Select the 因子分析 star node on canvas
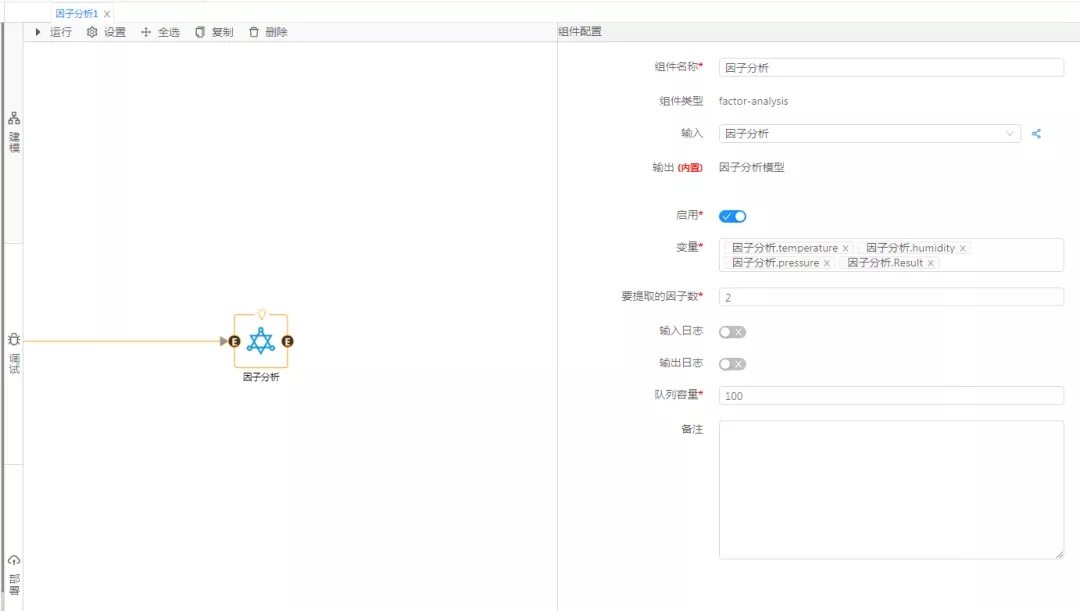This screenshot has height=611, width=1080. pyautogui.click(x=261, y=341)
